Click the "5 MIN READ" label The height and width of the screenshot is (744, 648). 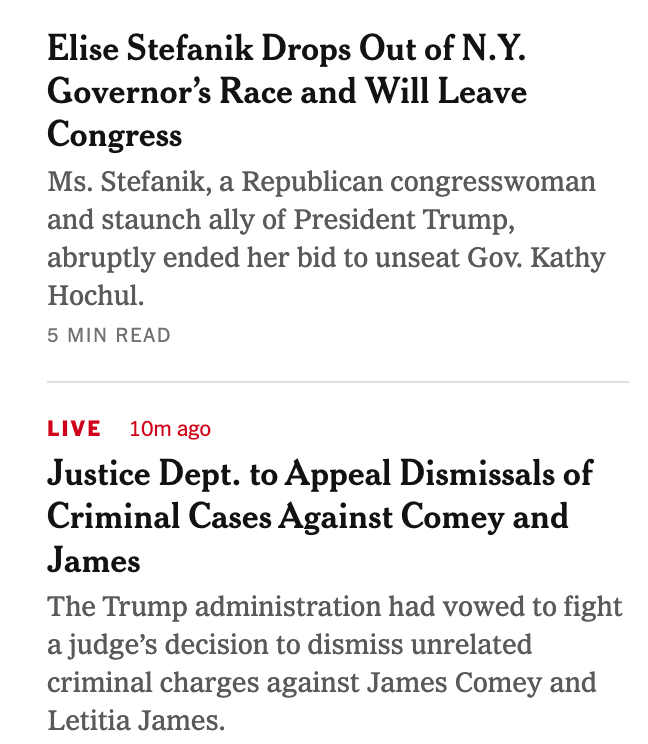click(109, 336)
